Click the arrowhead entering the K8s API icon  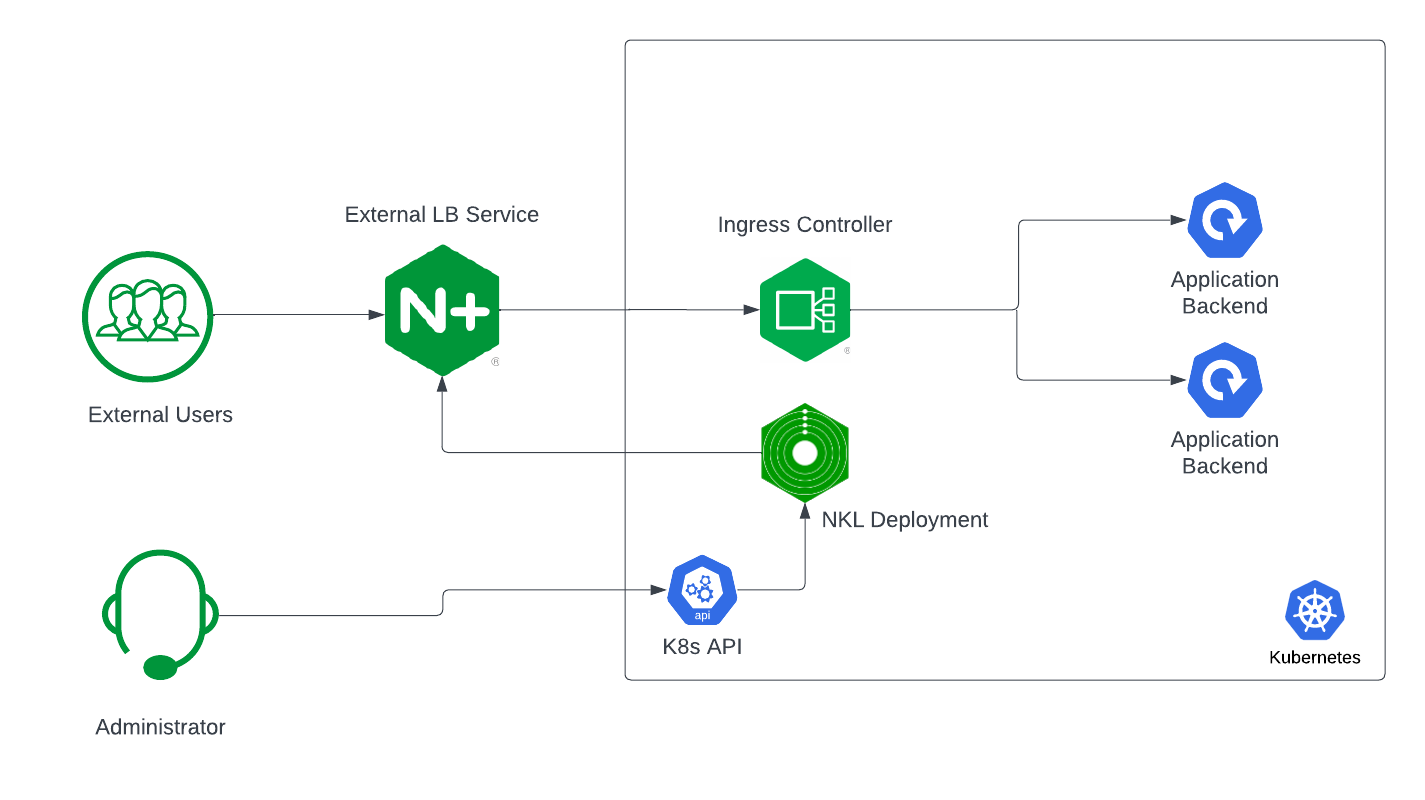(x=659, y=590)
